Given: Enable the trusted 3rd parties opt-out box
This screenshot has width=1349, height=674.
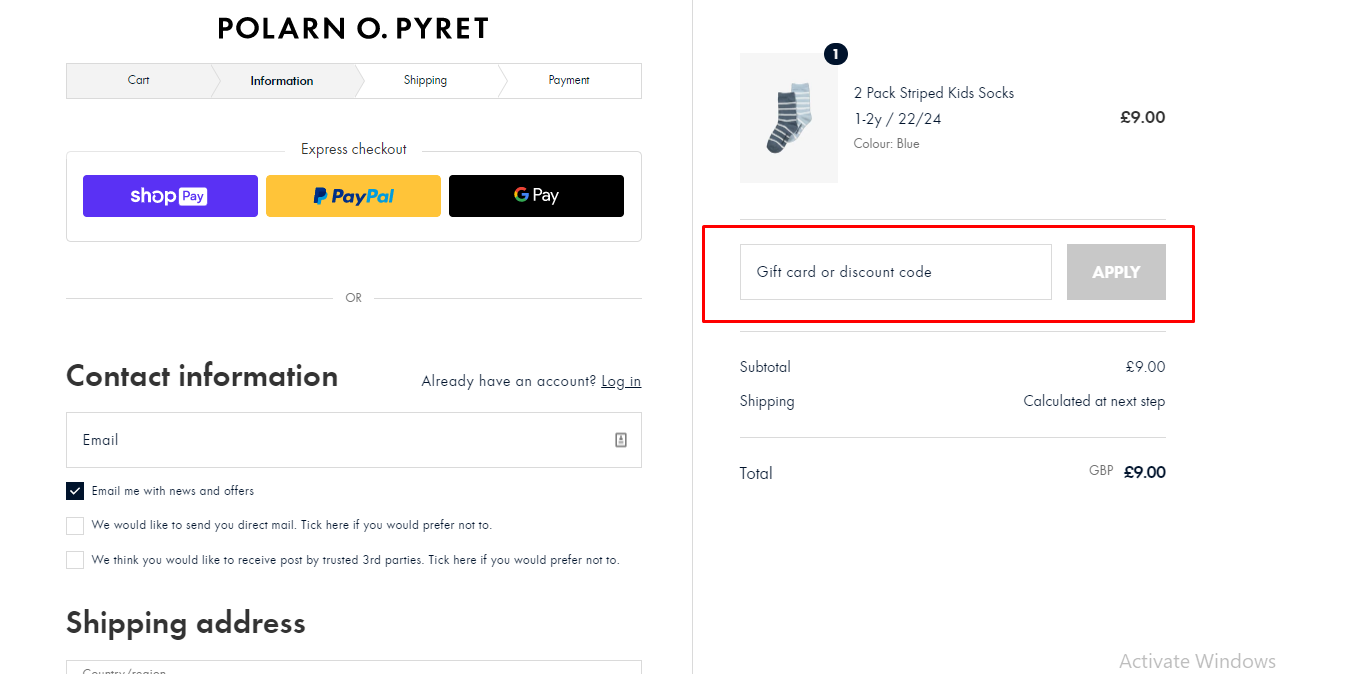Looking at the screenshot, I should (74, 559).
